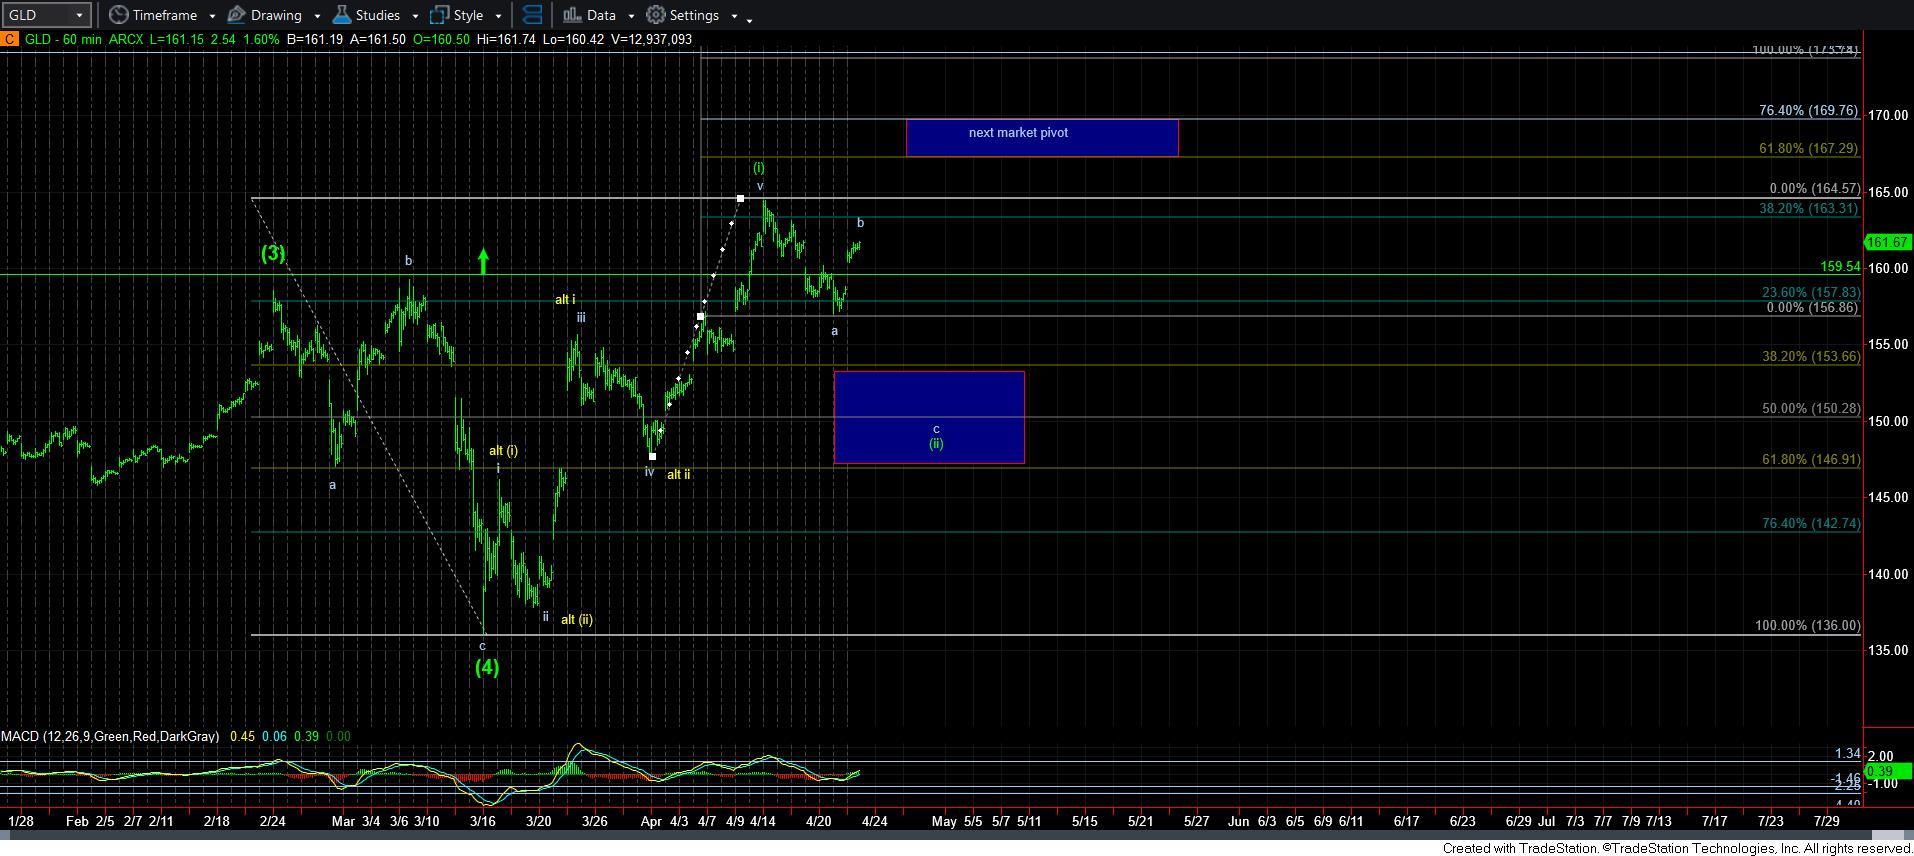This screenshot has width=1914, height=856.
Task: Open the GLD symbol combo box
Action: (46, 15)
